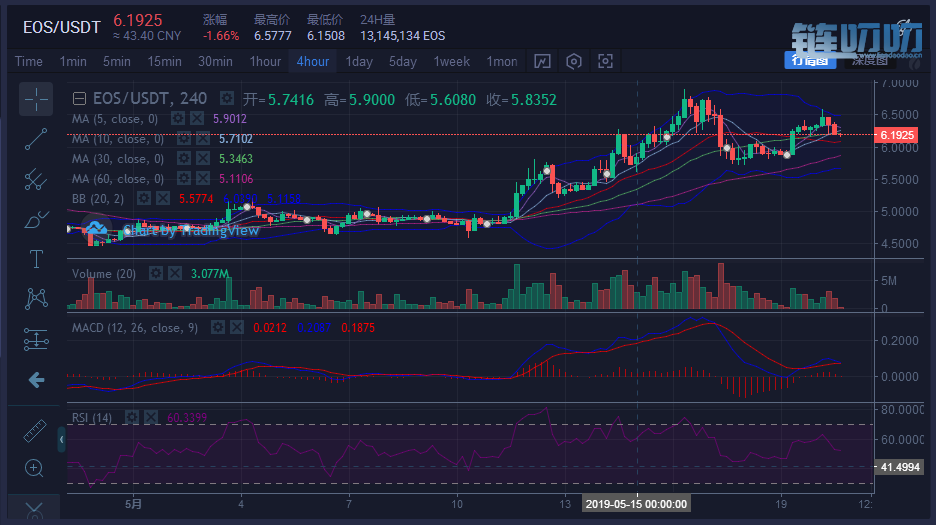This screenshot has height=525, width=936.
Task: Open settings for MA (10, close, 0)
Action: pyautogui.click(x=183, y=139)
